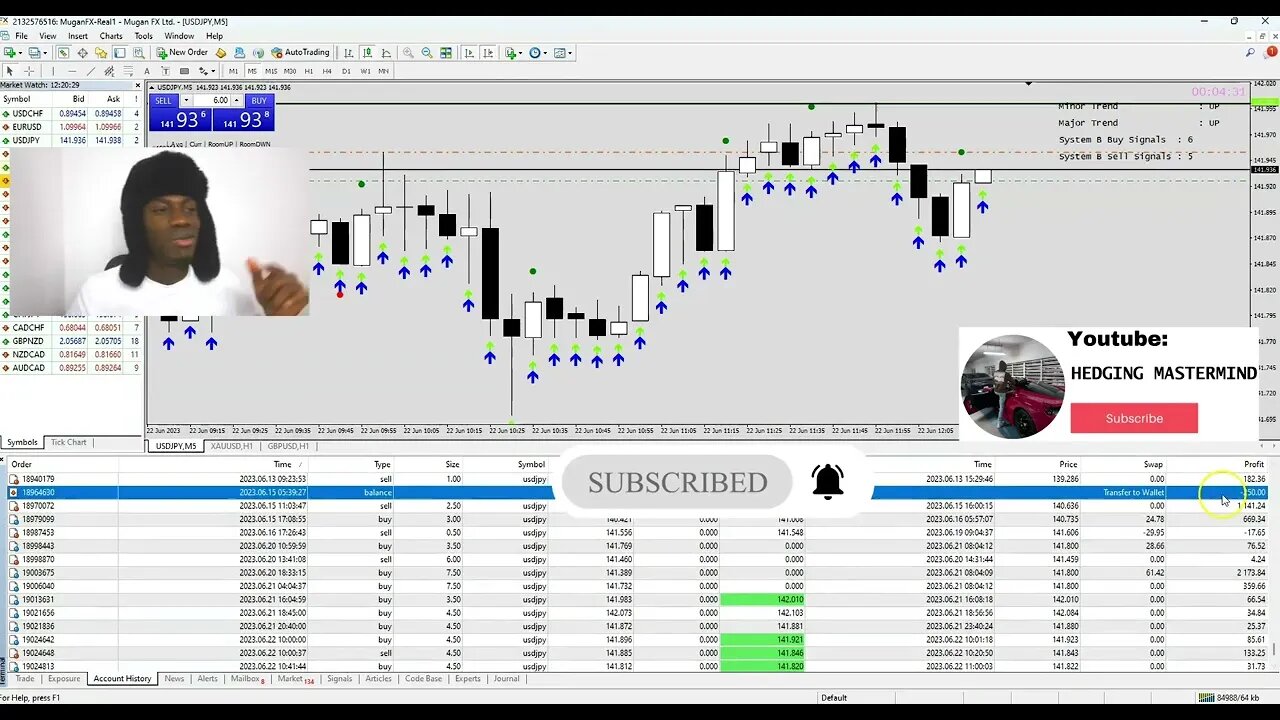Image resolution: width=1280 pixels, height=720 pixels.
Task: Switch chart to bar chart style
Action: (349, 53)
